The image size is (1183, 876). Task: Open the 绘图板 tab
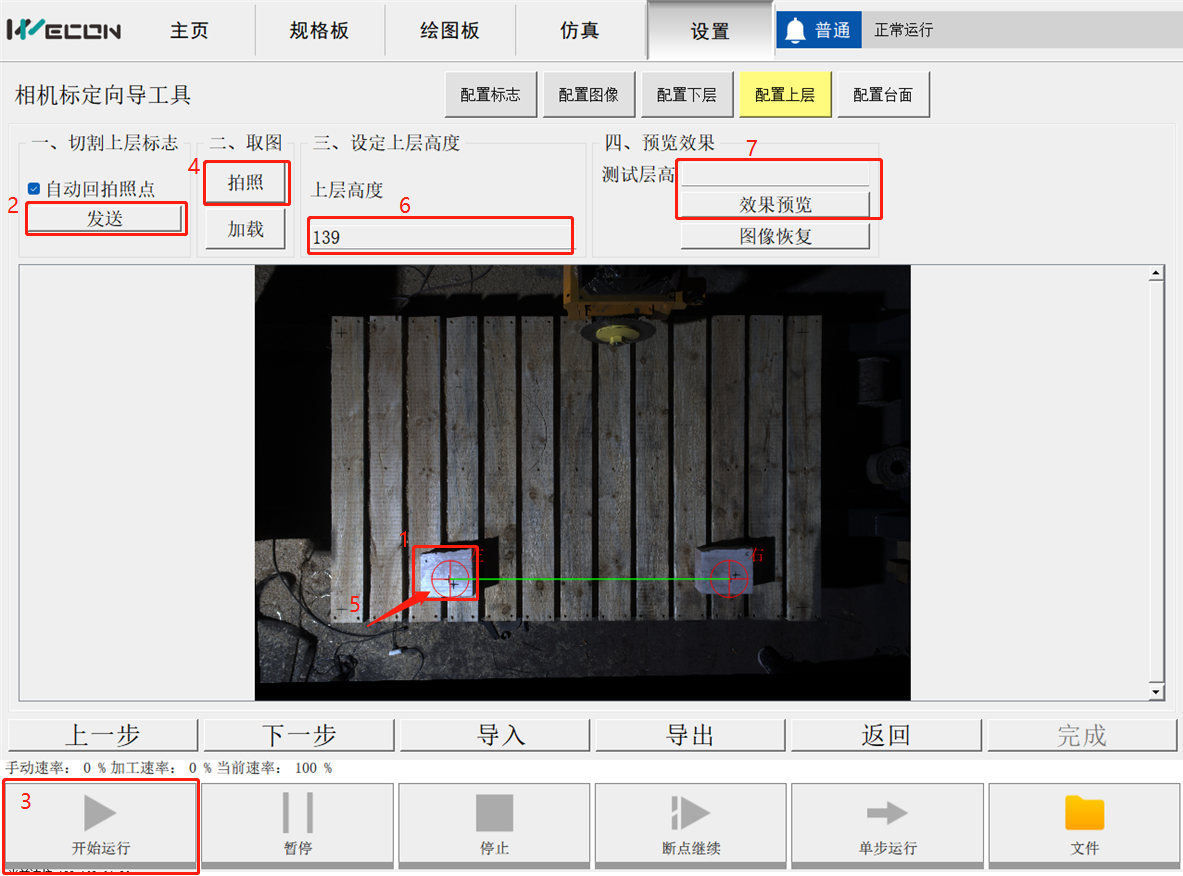pos(449,31)
